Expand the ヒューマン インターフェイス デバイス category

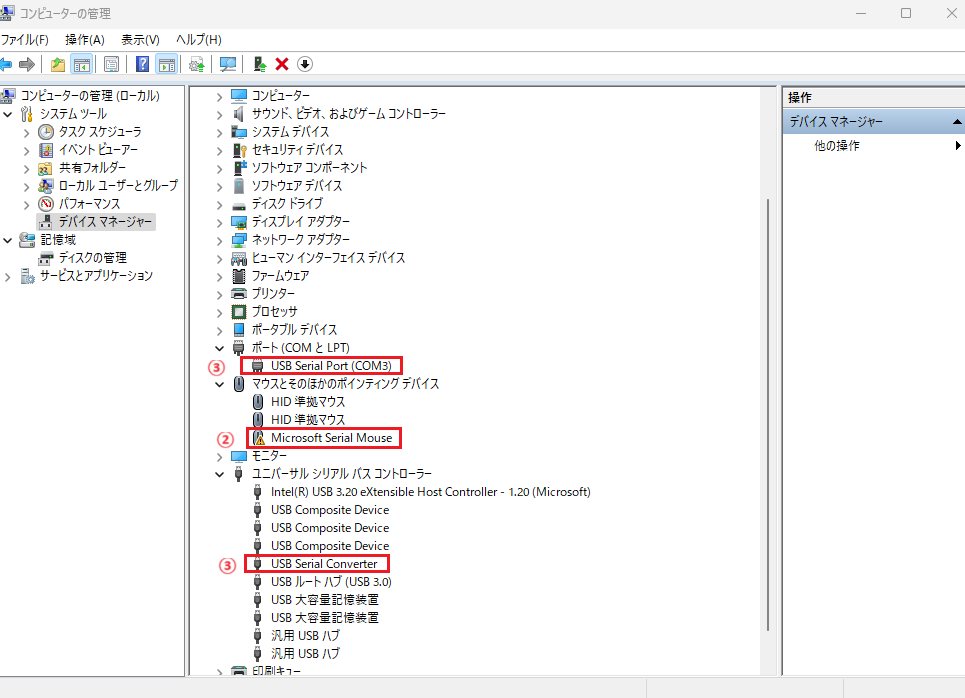220,259
